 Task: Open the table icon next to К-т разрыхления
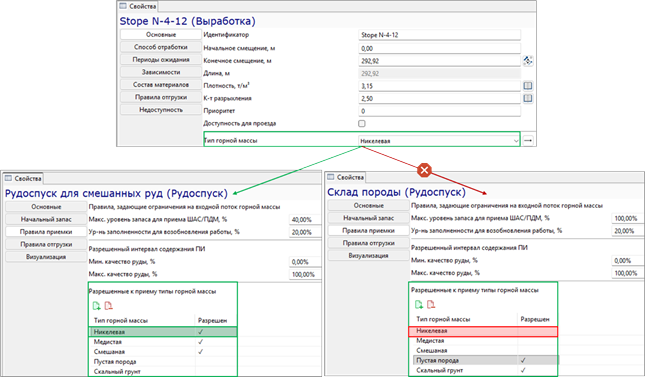[x=528, y=98]
